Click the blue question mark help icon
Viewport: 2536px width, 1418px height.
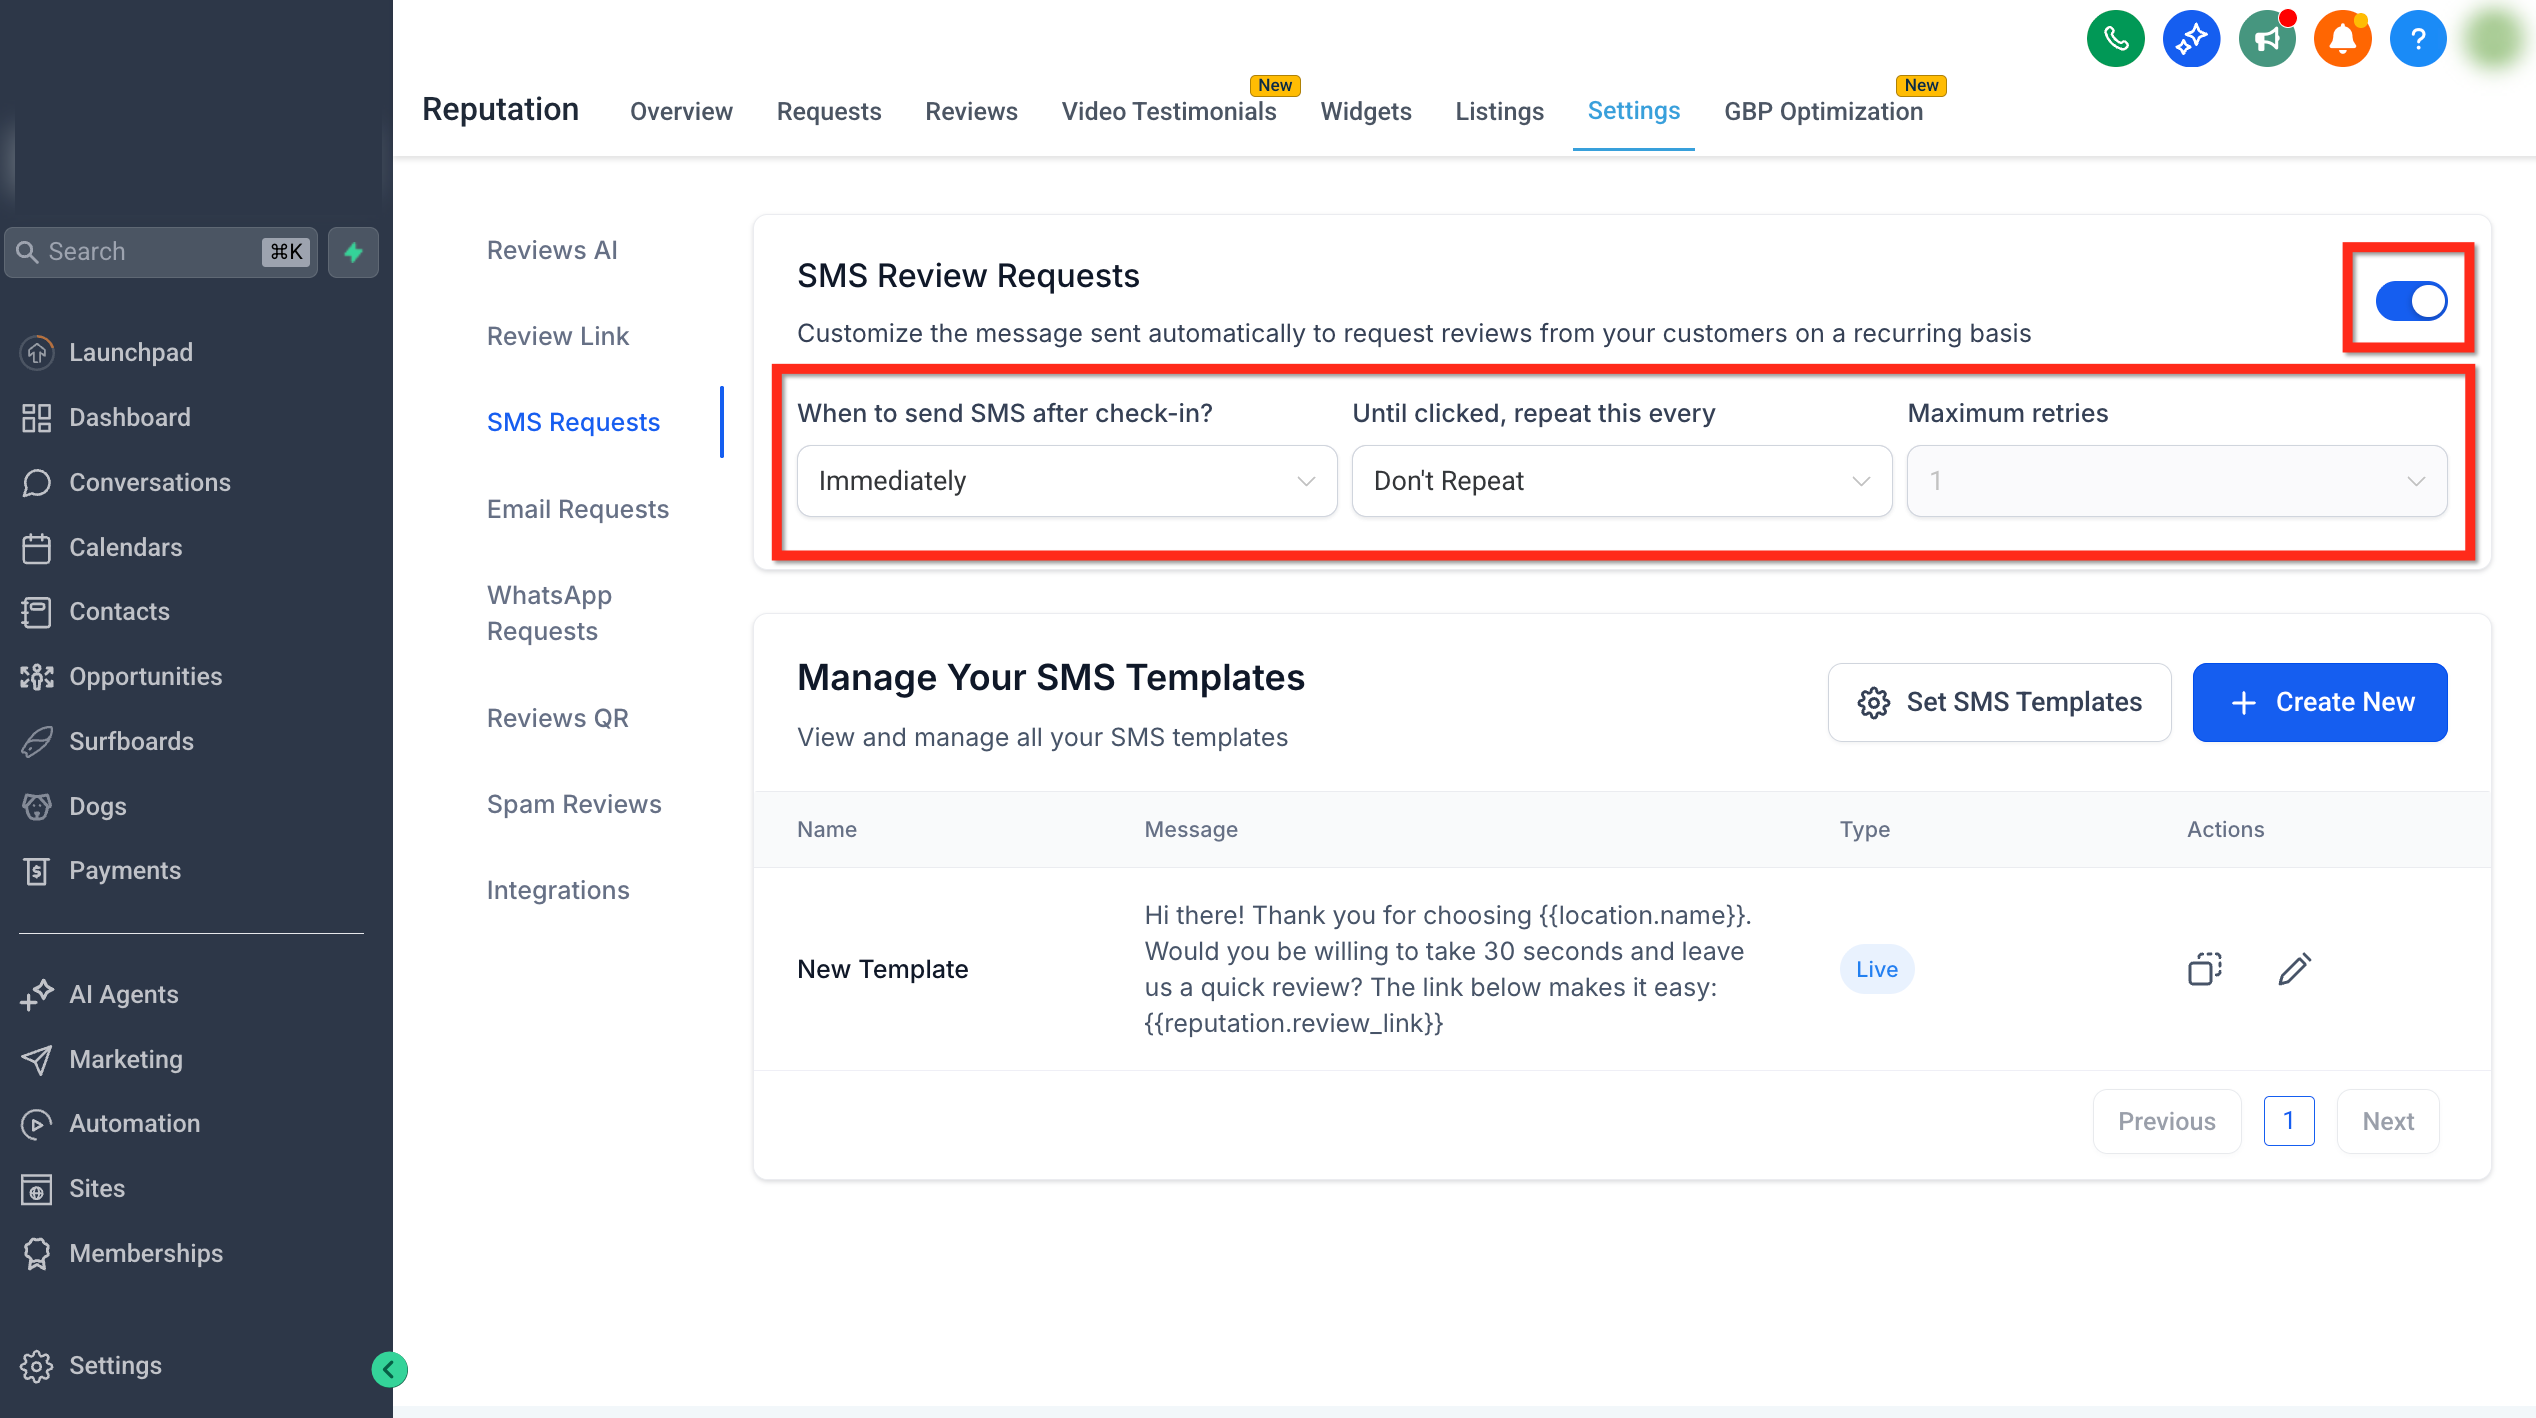pos(2418,40)
